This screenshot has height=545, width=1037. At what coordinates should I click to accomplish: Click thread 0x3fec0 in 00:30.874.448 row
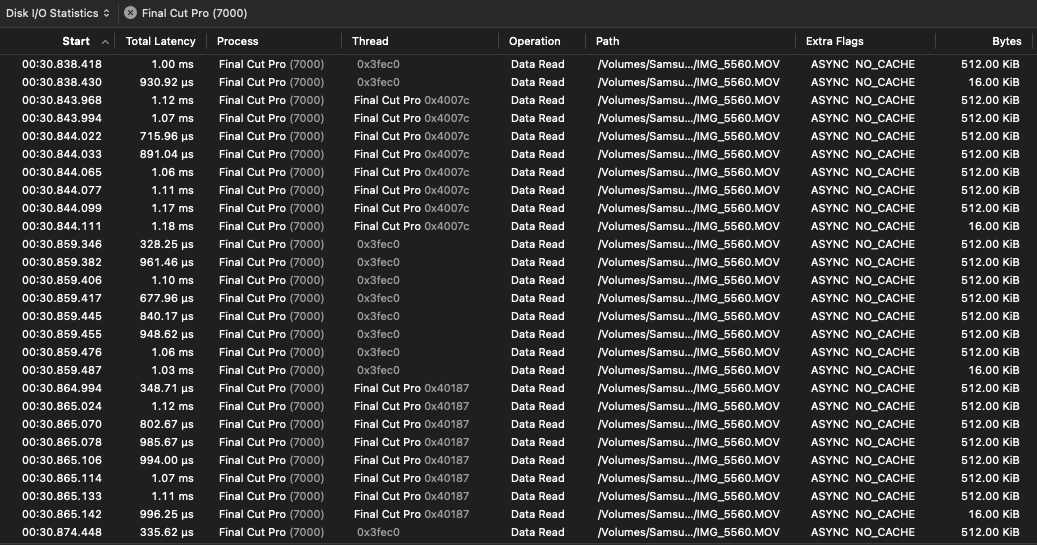(x=378, y=532)
